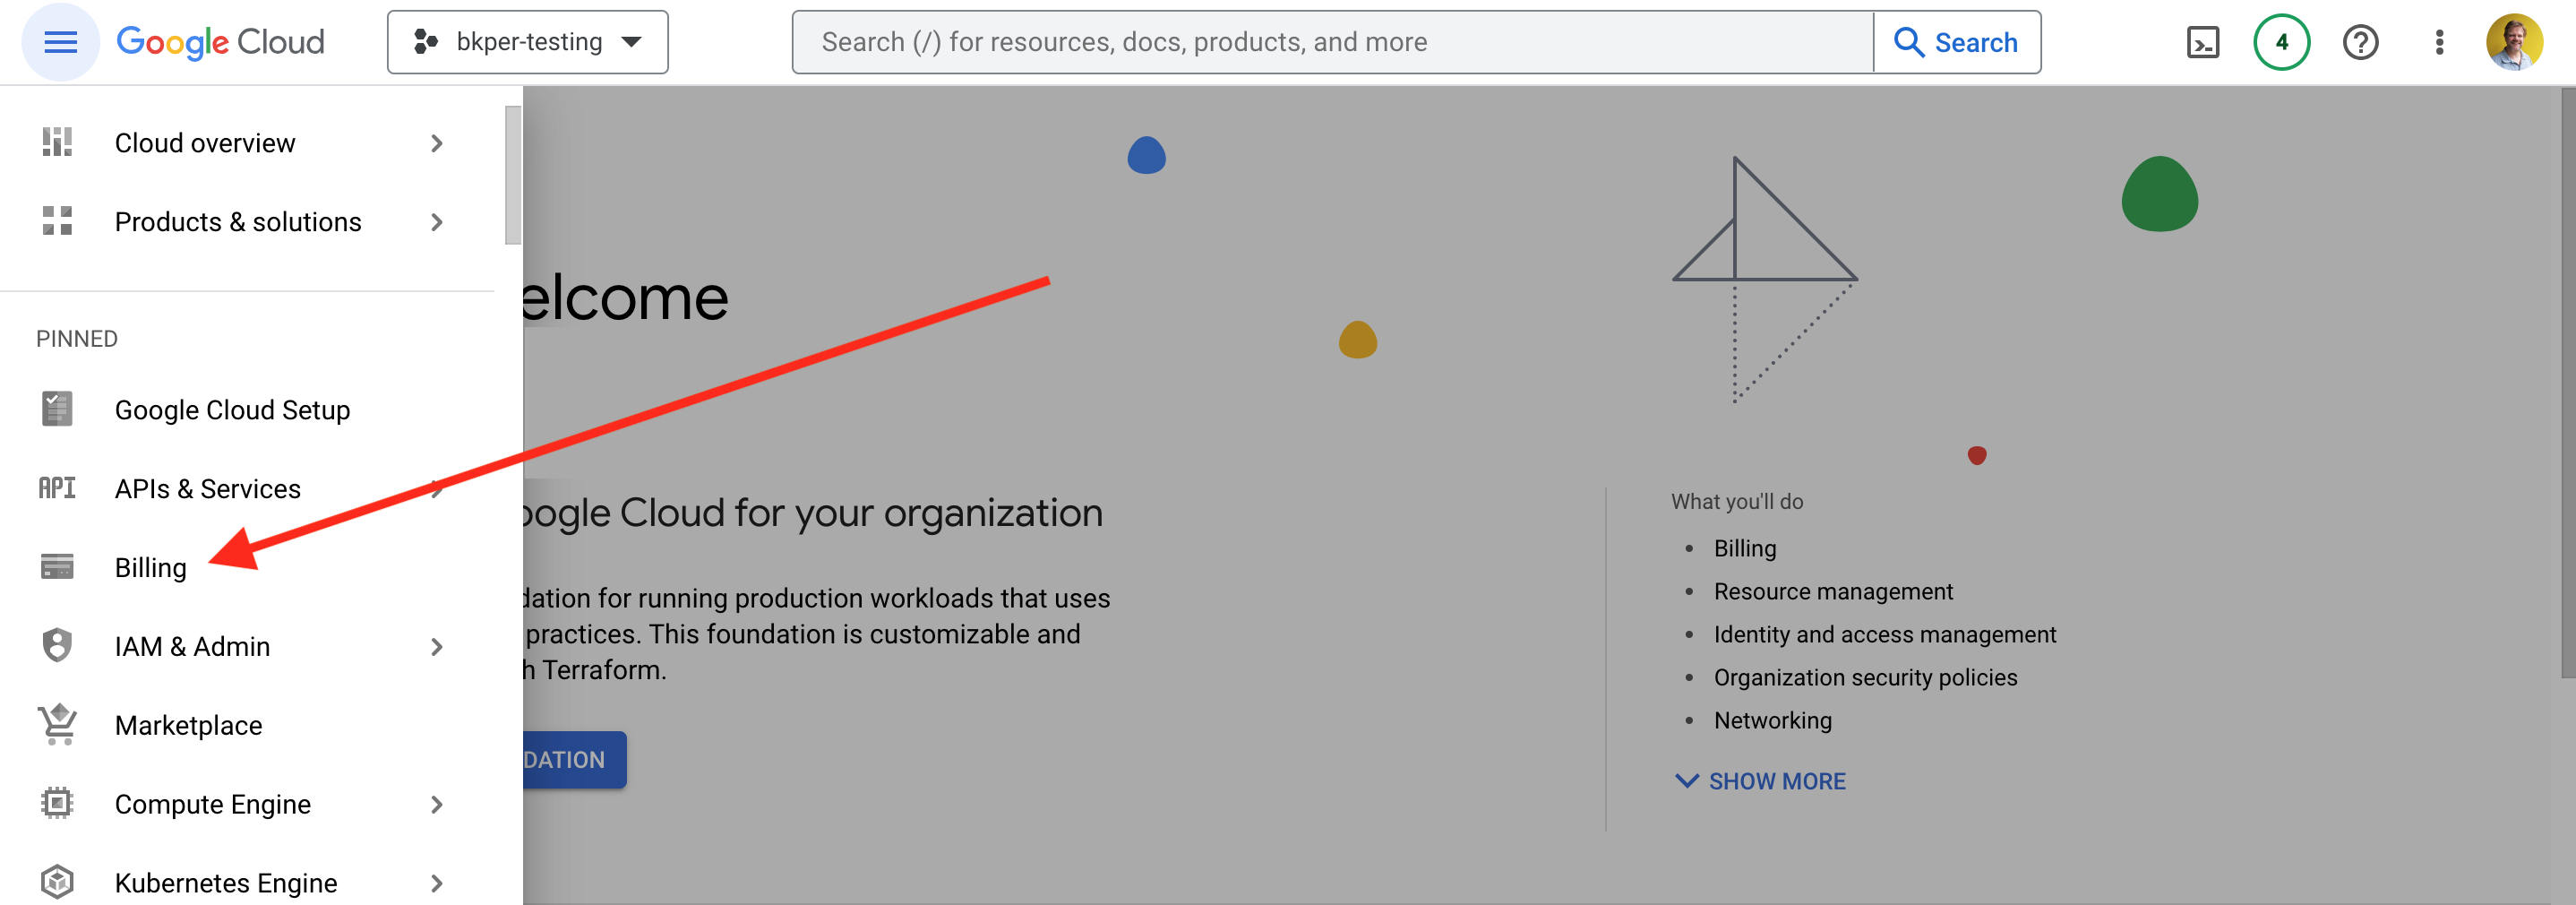Expand the IAM & Admin submenu

tap(437, 646)
